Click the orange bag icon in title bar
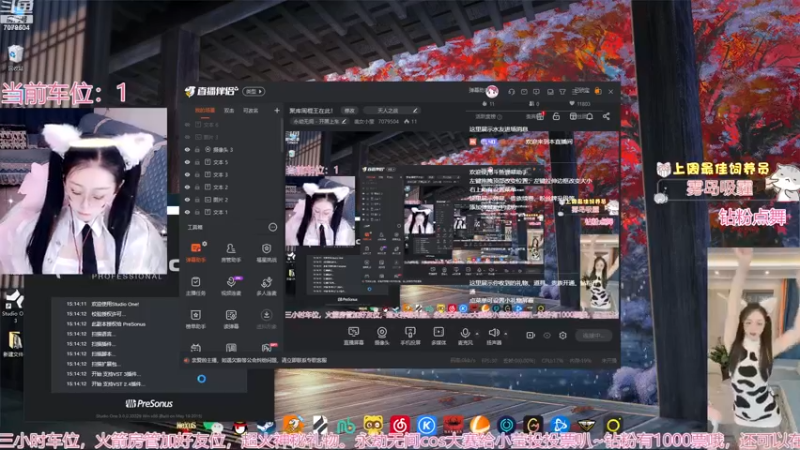The image size is (800, 450). coord(598,91)
